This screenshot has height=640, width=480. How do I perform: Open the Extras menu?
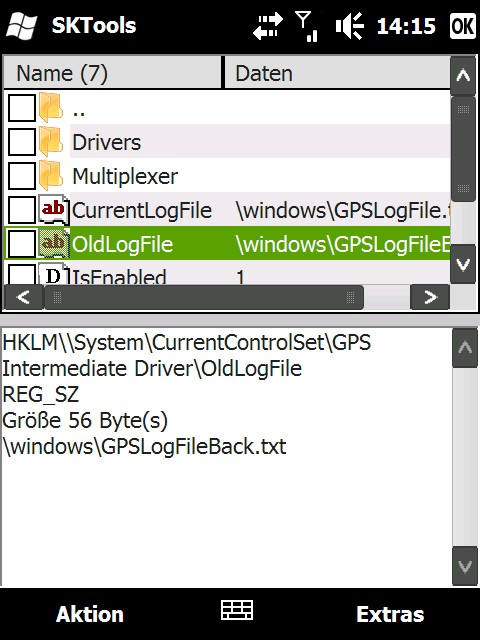[x=390, y=614]
